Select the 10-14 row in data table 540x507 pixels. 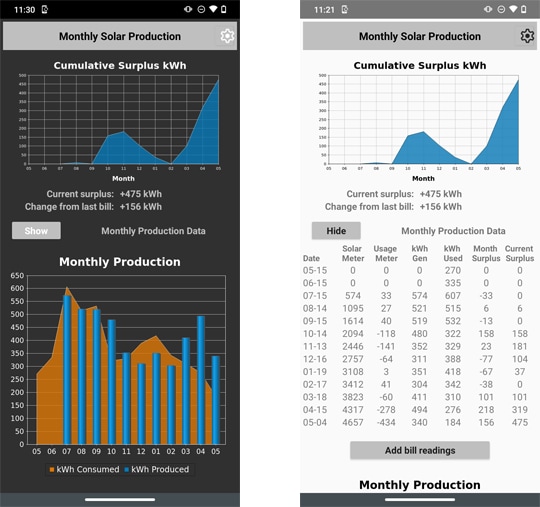pos(418,333)
